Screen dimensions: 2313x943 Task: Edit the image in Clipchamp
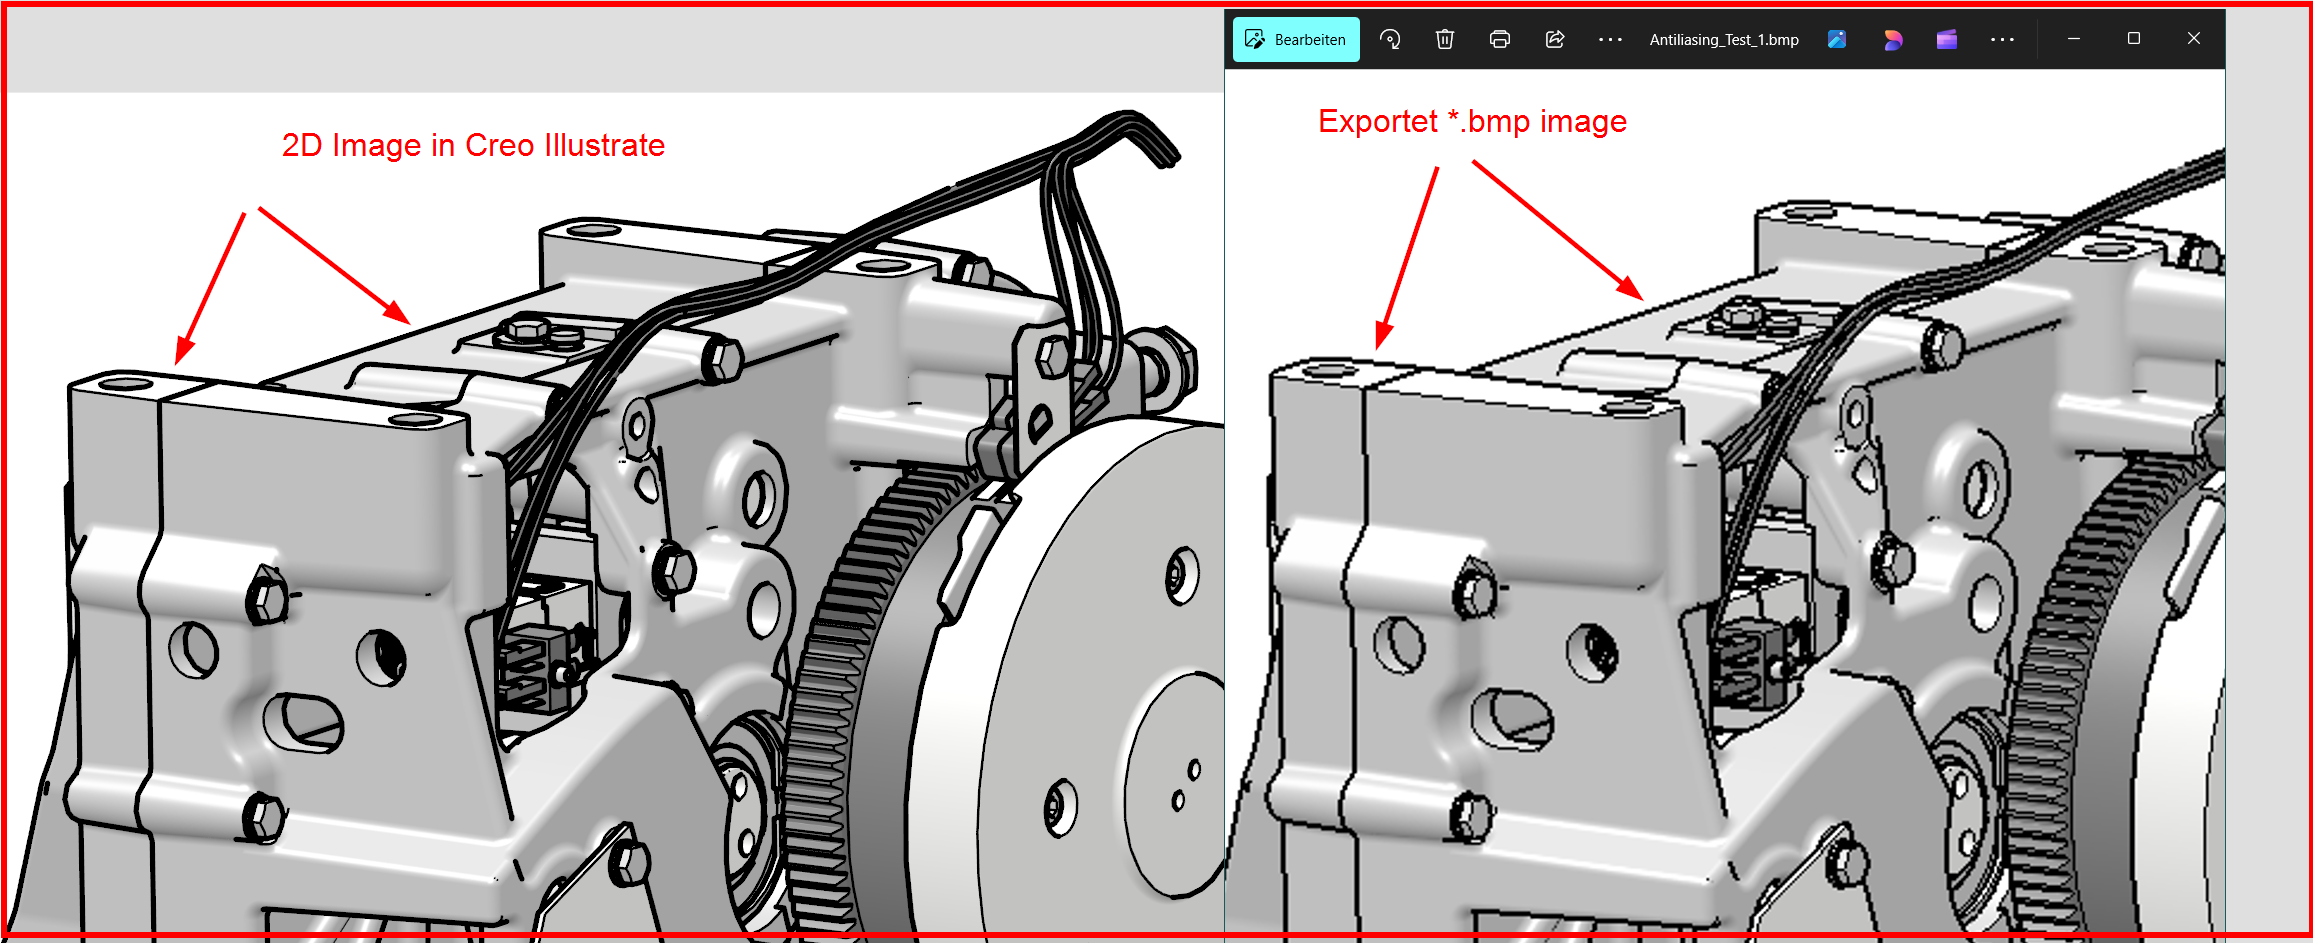1947,39
